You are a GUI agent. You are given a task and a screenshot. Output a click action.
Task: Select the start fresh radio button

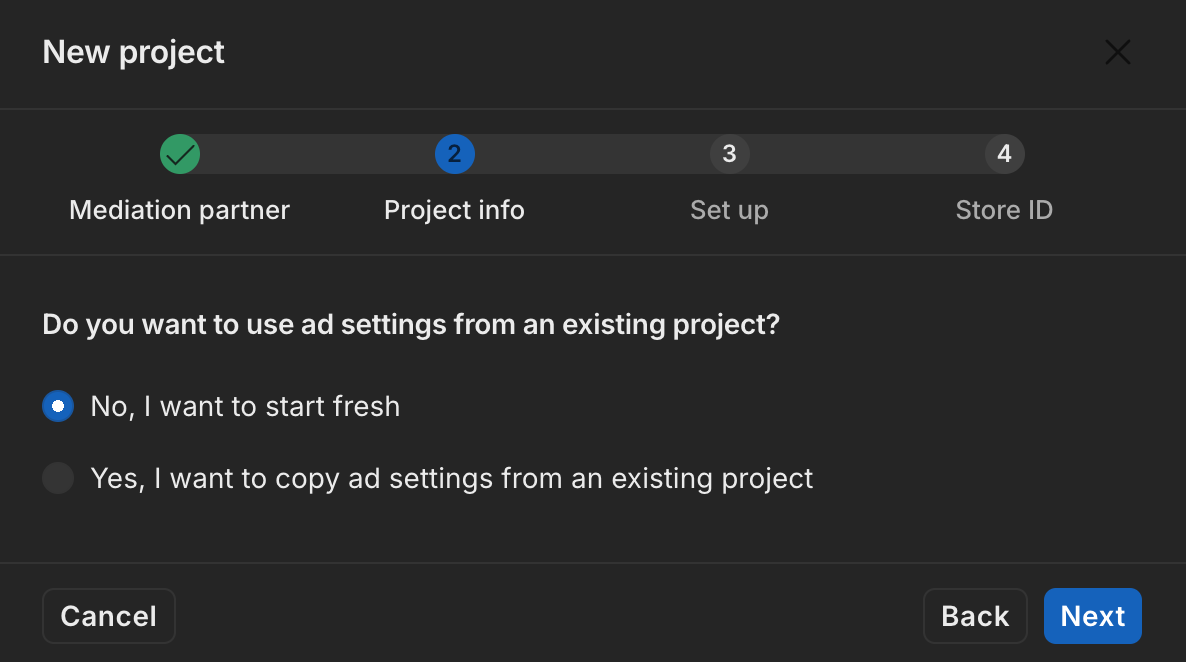click(x=58, y=406)
